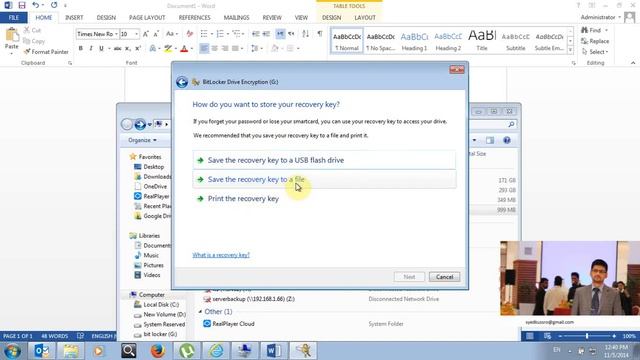Open Table Tools LAYOUT tab
640x360 pixels.
[x=365, y=18]
